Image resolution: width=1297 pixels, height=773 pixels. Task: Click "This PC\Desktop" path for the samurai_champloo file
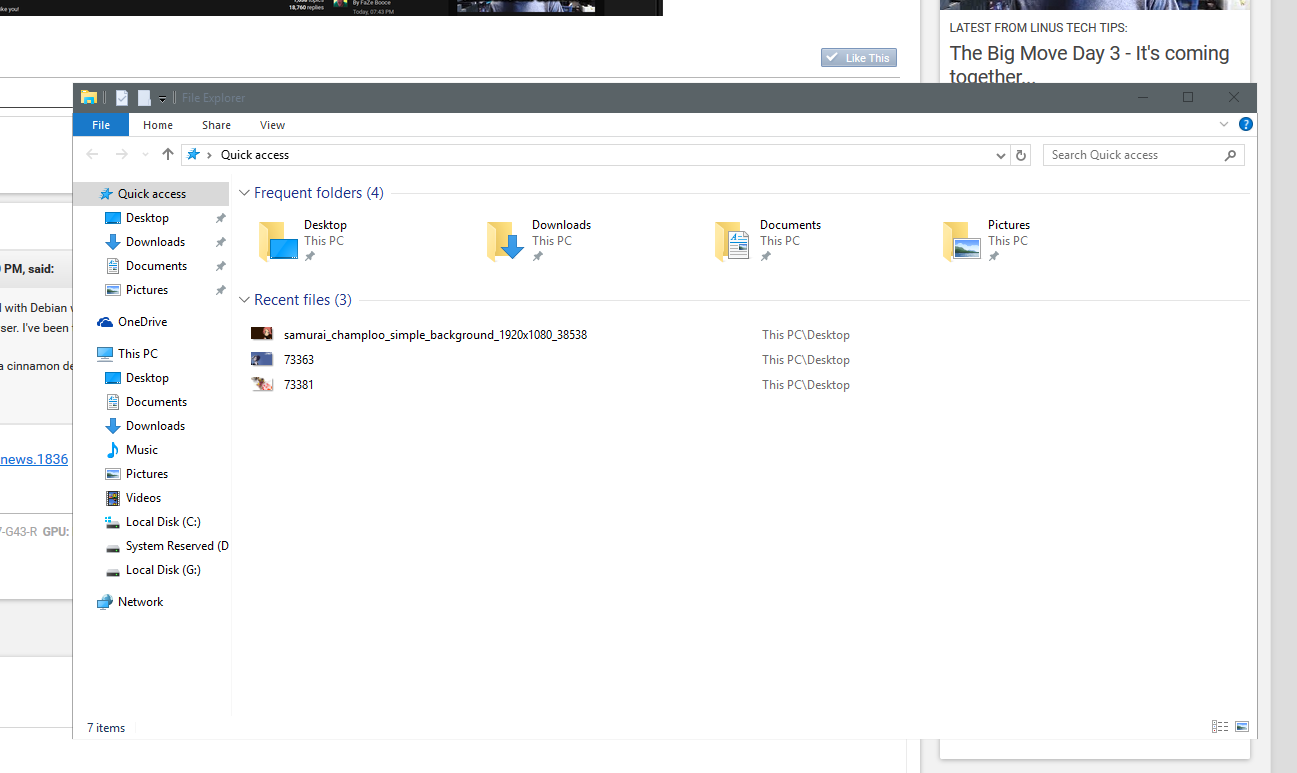pos(806,335)
